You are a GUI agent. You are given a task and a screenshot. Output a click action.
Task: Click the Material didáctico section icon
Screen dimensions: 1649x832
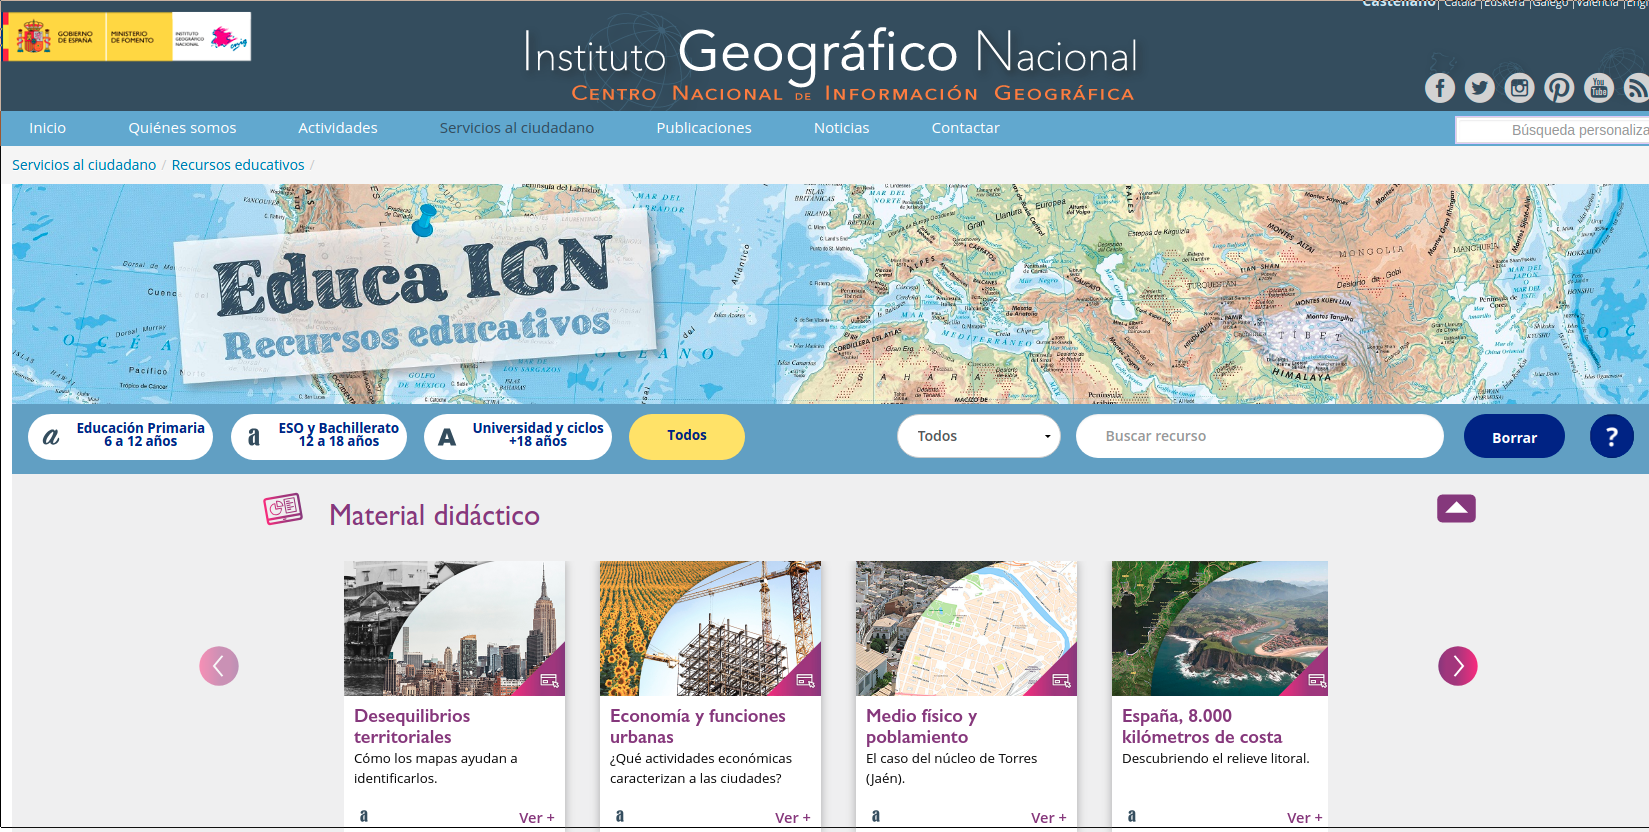[283, 509]
